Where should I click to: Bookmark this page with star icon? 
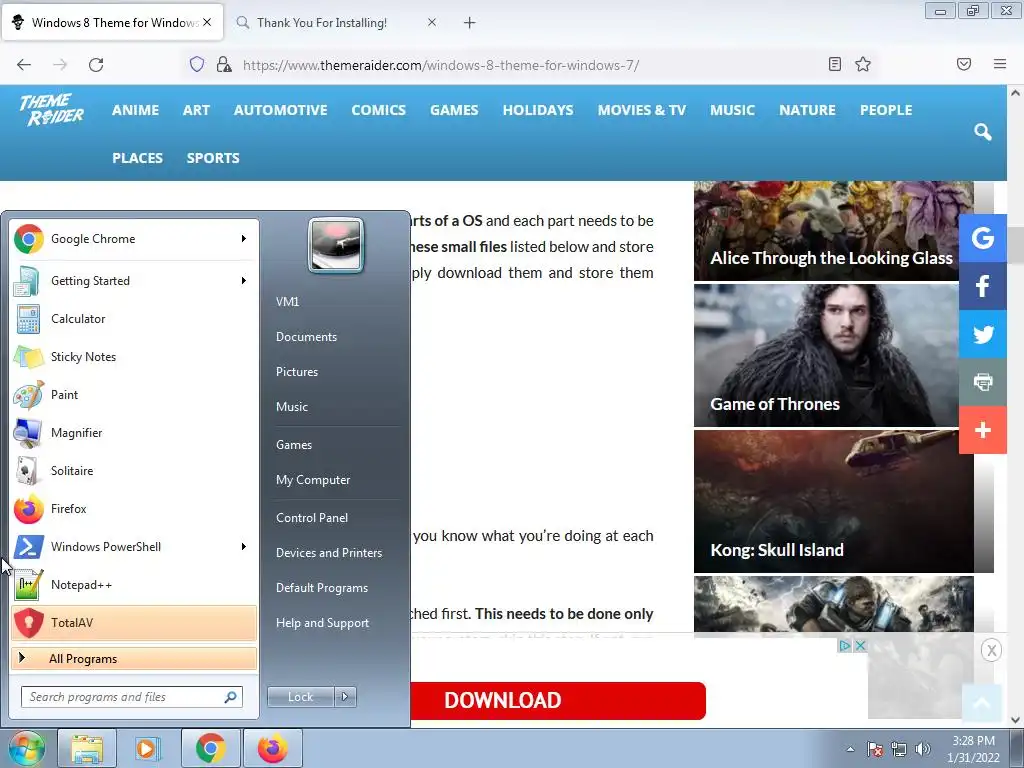(863, 64)
